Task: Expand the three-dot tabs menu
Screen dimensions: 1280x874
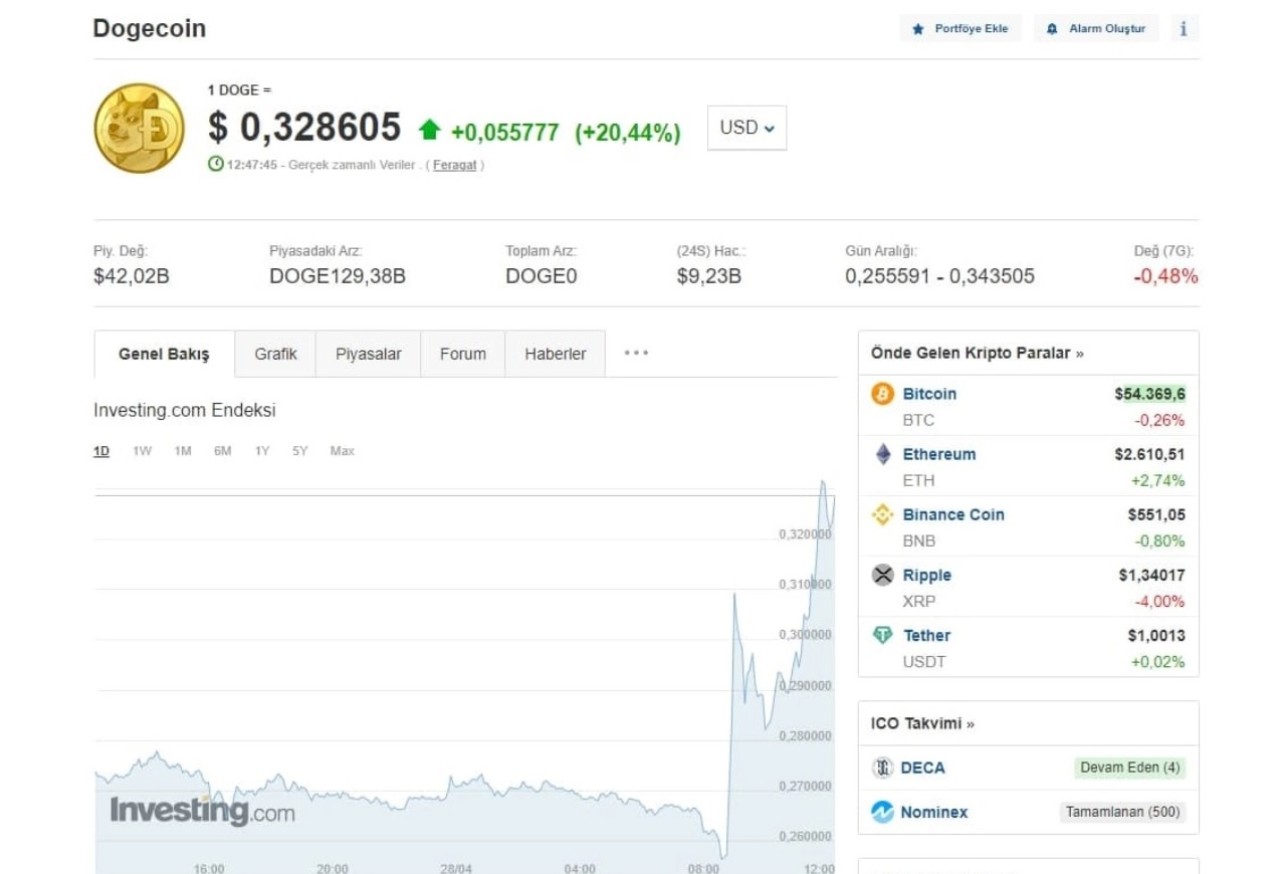Action: pos(636,352)
